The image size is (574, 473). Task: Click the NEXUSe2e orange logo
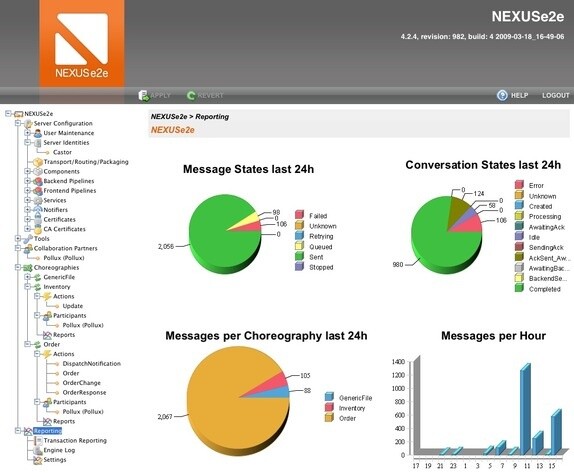point(82,43)
